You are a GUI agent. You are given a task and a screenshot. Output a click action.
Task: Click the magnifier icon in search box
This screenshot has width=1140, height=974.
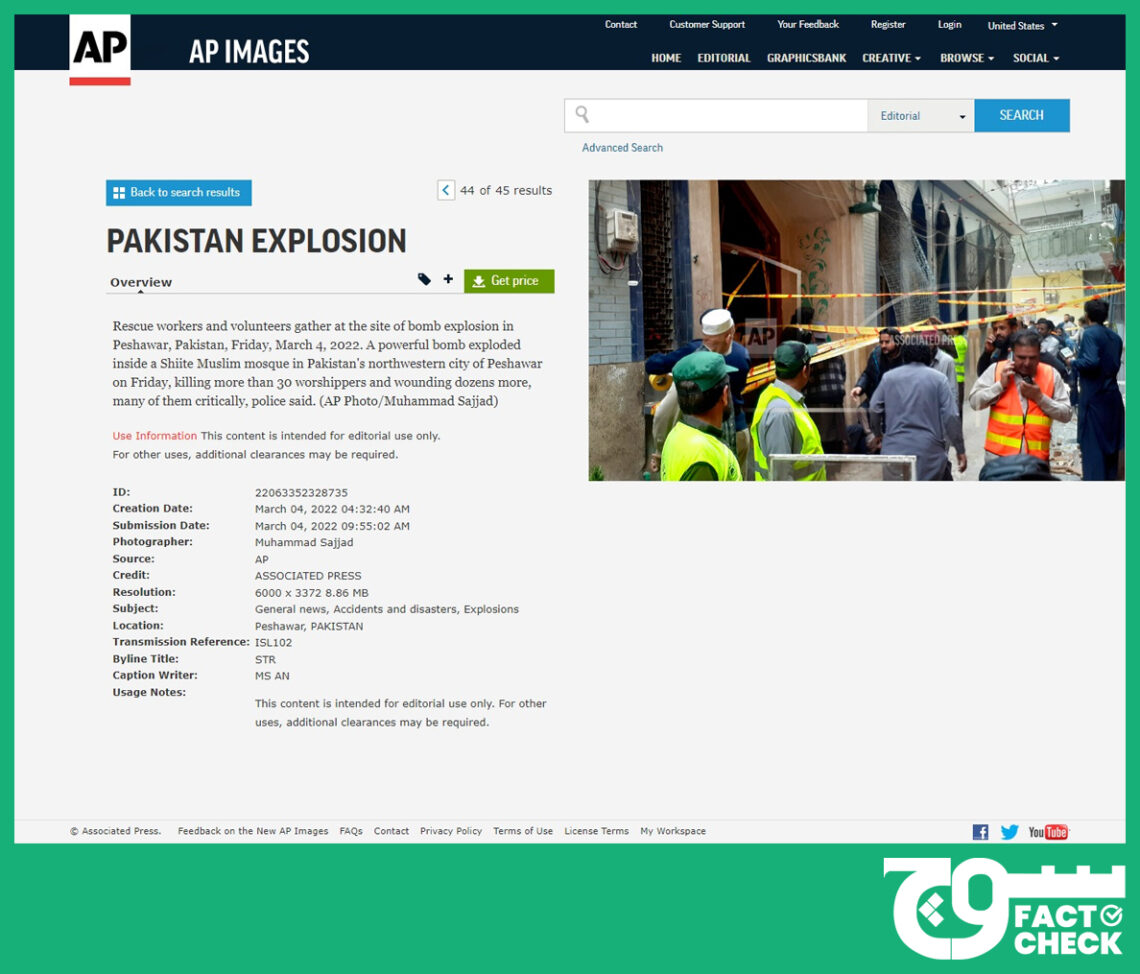tap(582, 115)
